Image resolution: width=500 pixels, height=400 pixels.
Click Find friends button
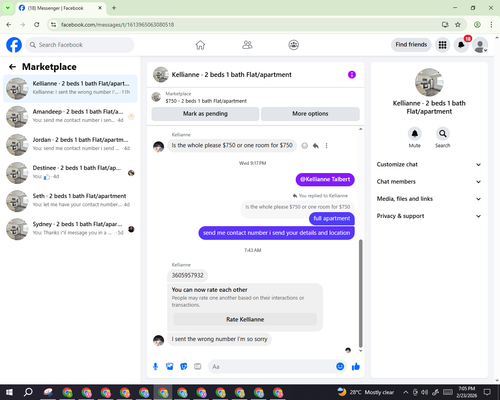[411, 45]
